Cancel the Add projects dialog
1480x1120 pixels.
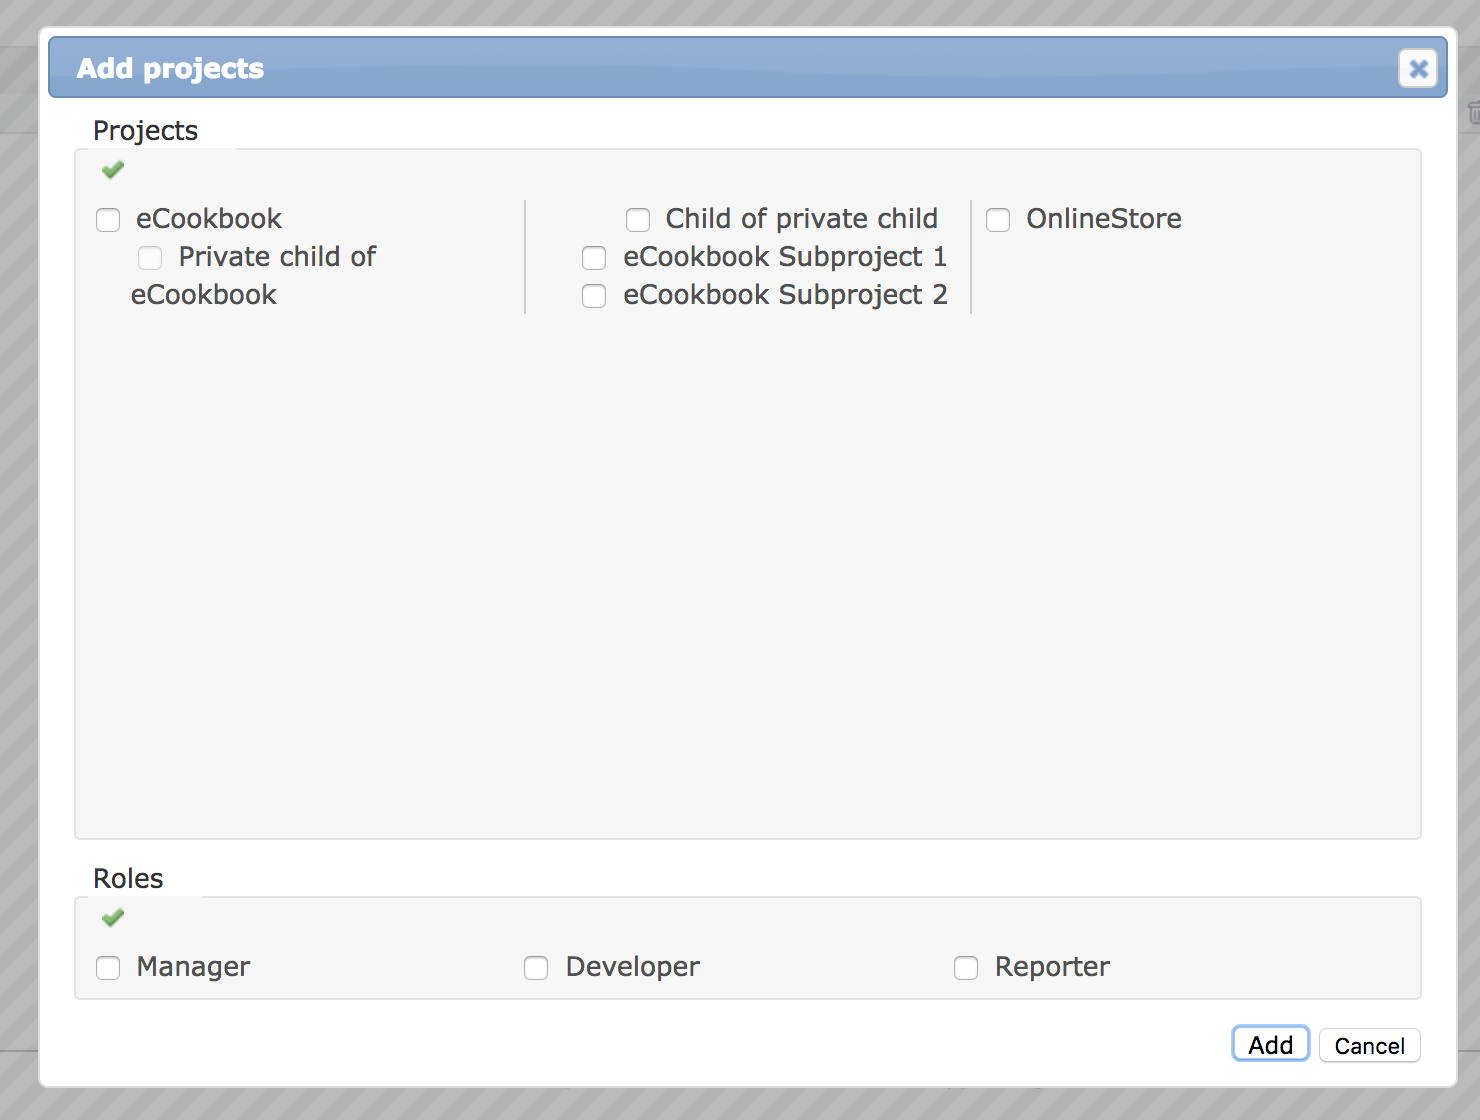coord(1370,1045)
